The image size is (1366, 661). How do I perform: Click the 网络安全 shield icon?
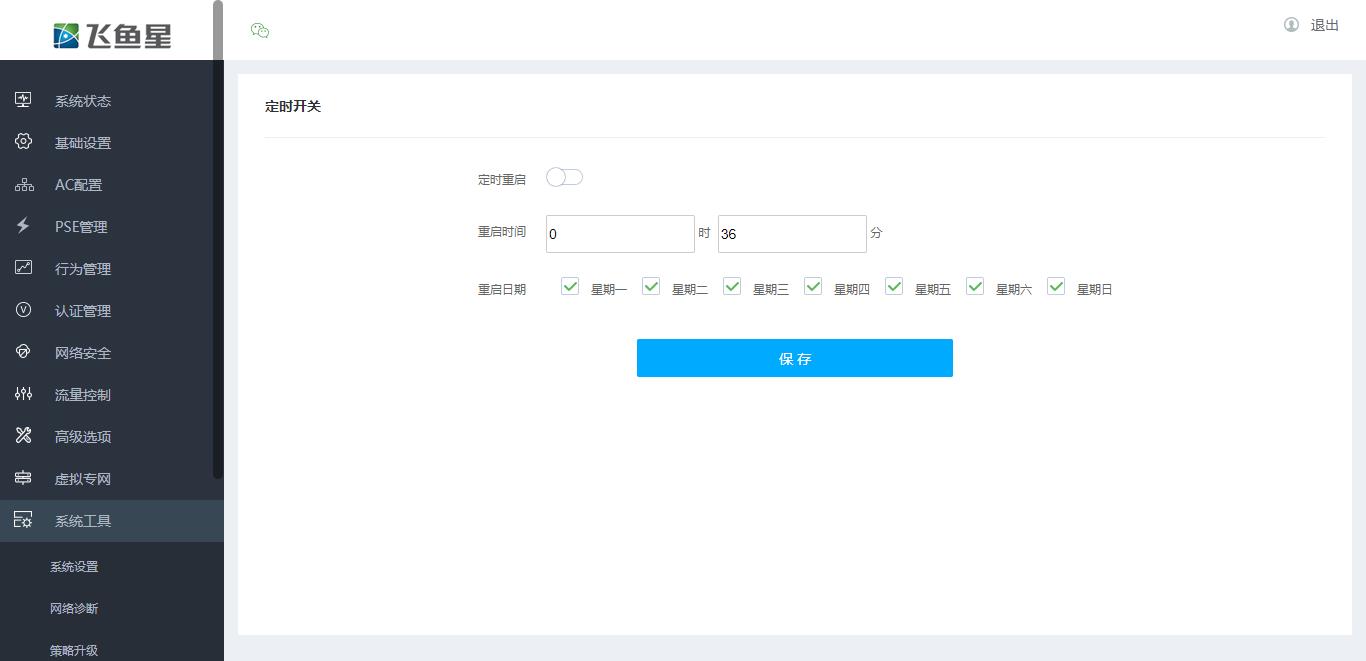click(23, 352)
